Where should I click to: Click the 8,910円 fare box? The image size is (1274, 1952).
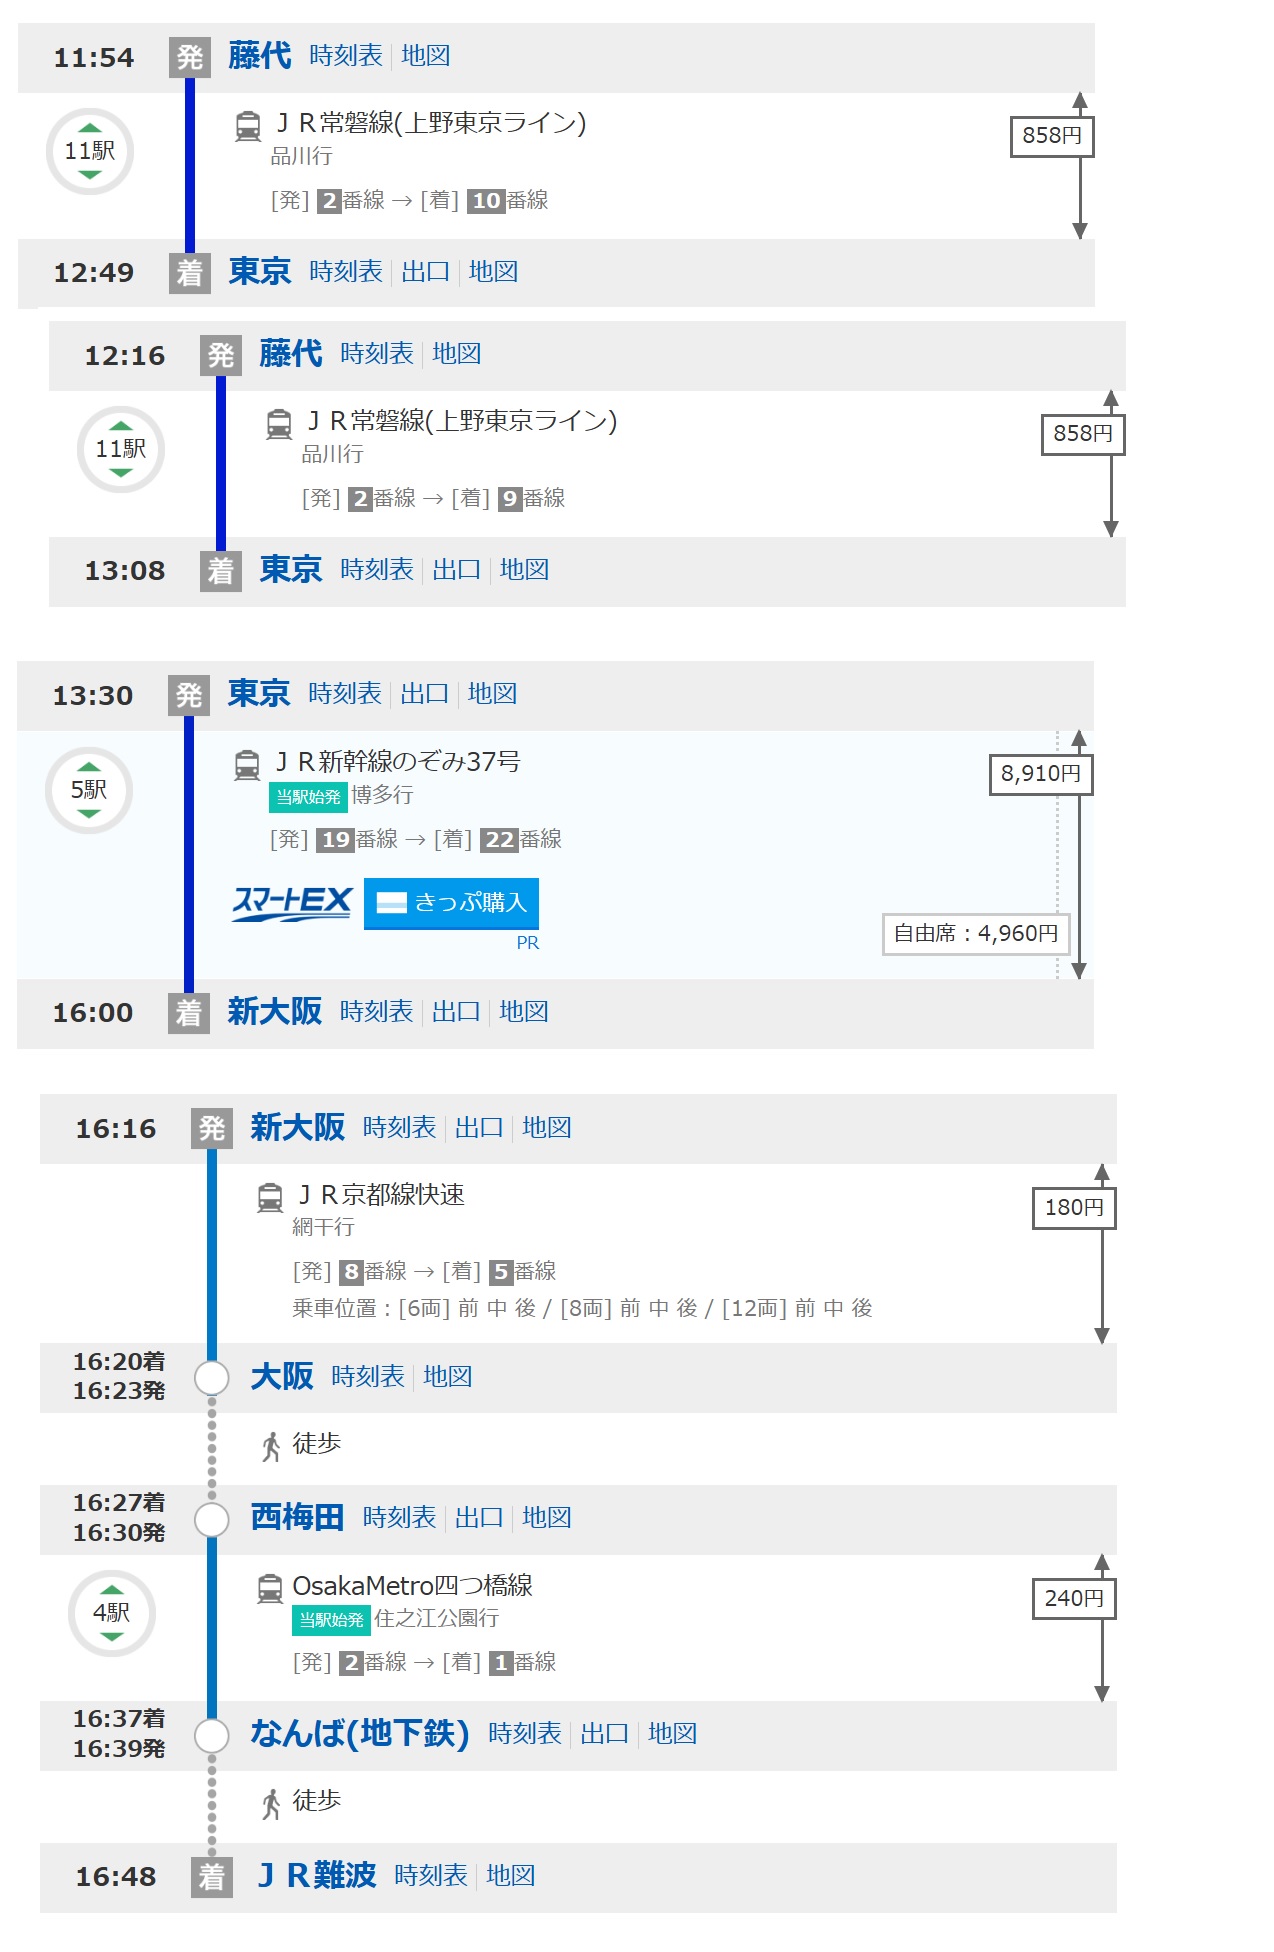[x=1040, y=774]
